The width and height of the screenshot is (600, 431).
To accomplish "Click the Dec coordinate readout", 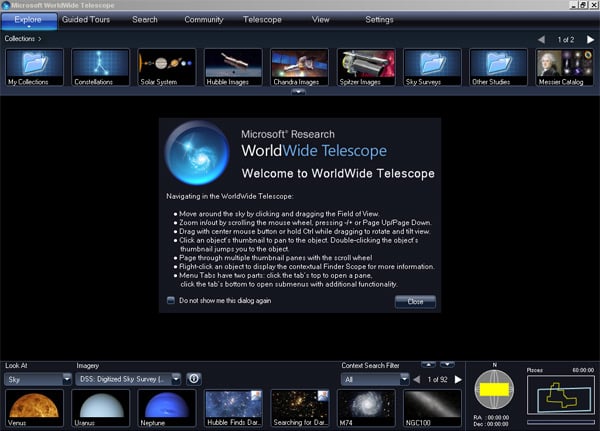I will tap(491, 424).
